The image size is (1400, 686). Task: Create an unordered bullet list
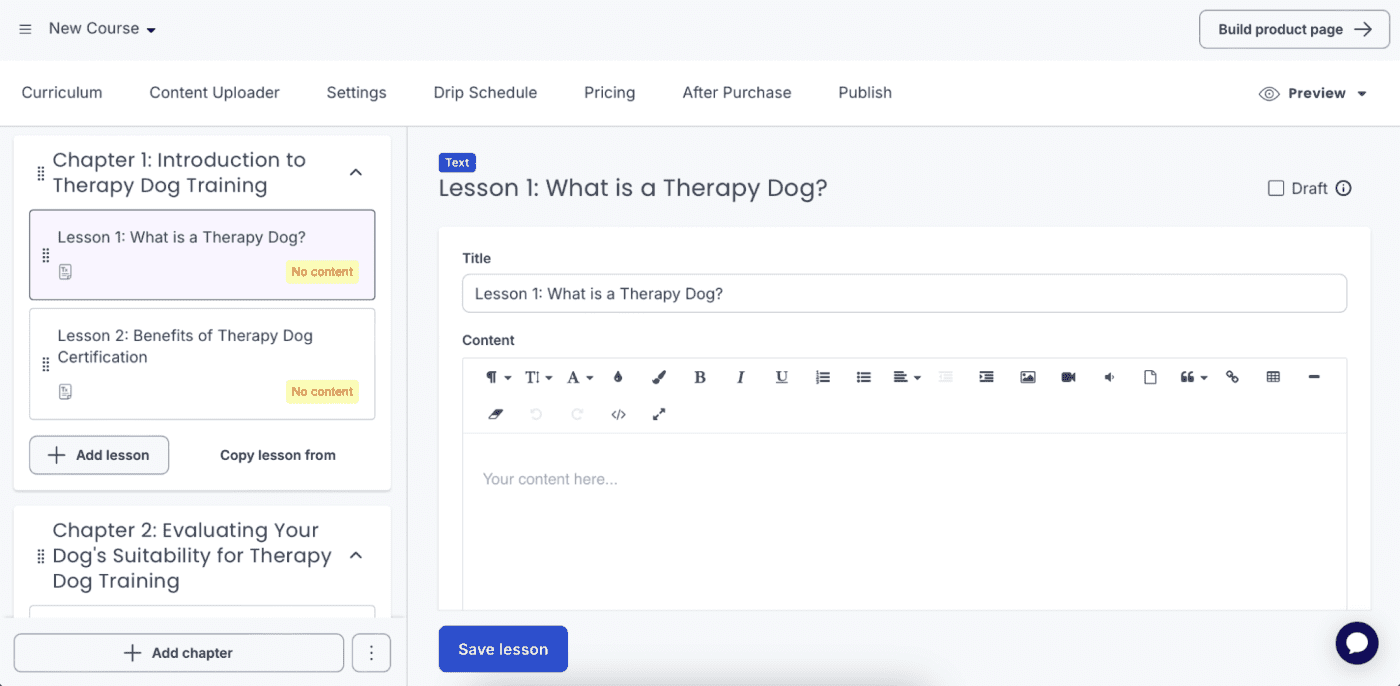click(x=864, y=377)
